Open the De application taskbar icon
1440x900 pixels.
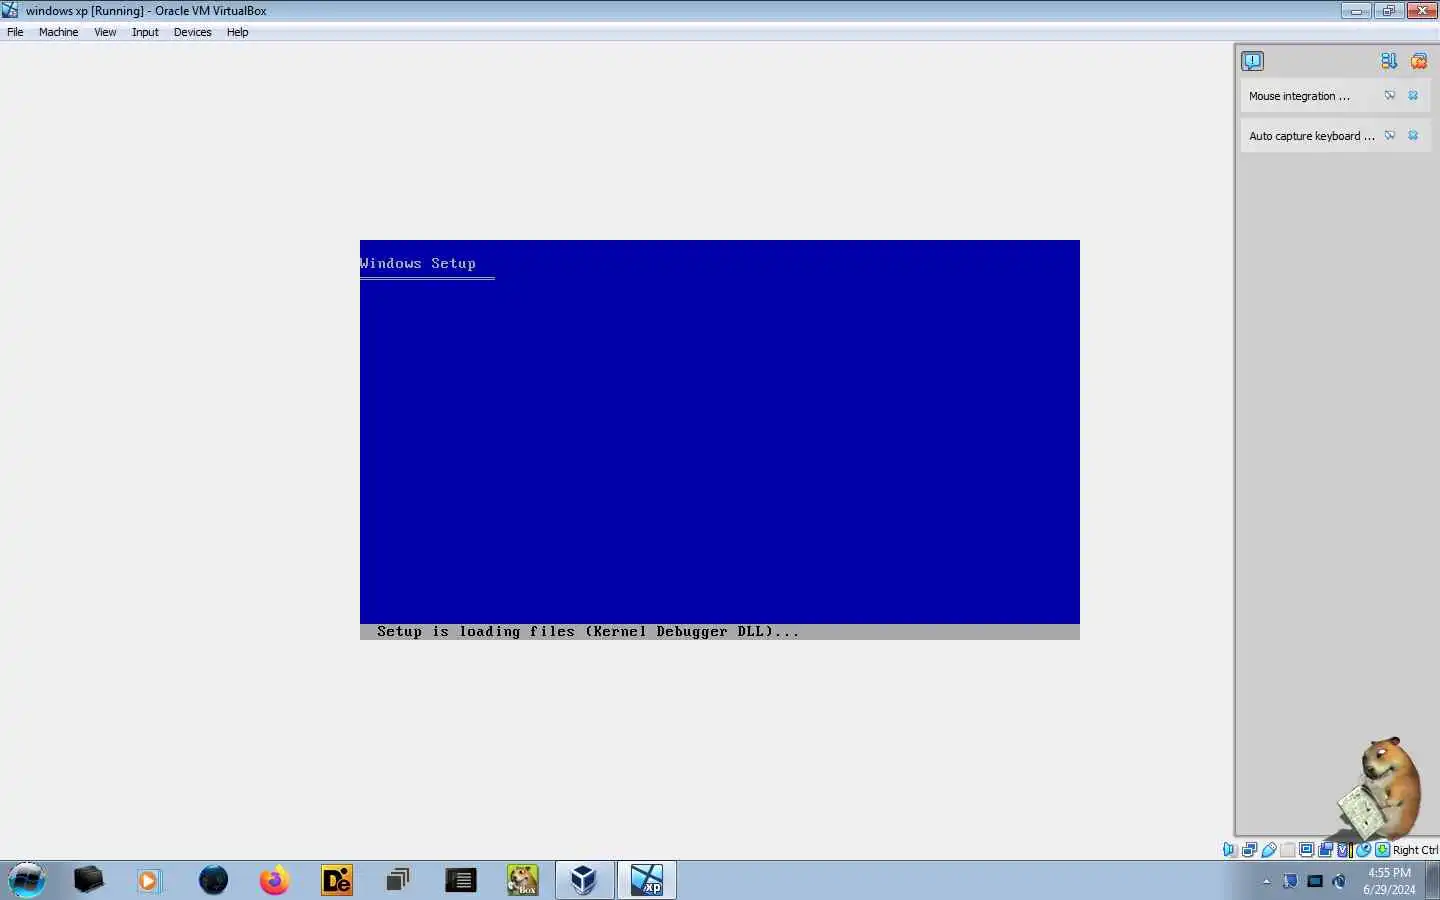337,880
